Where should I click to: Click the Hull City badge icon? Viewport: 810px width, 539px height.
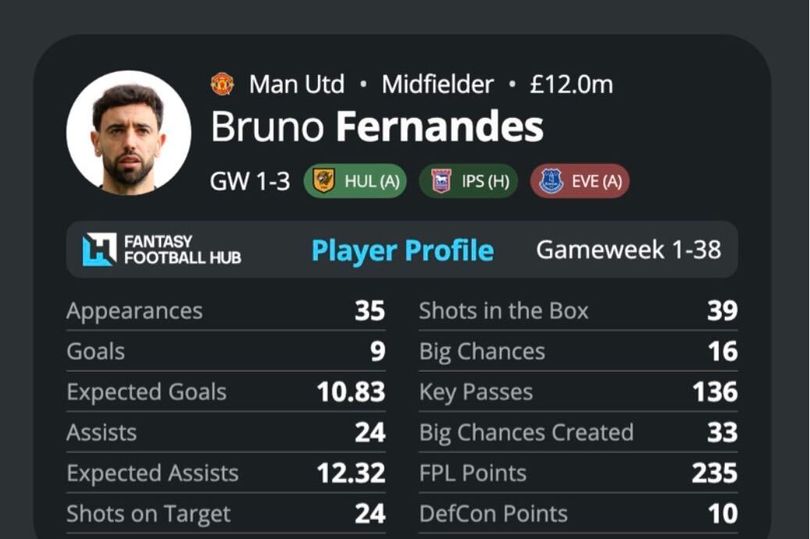pyautogui.click(x=324, y=181)
